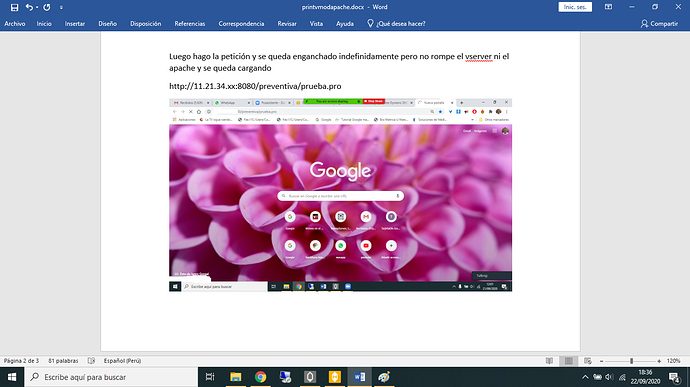Open the Insertar ribbon tab
This screenshot has height=387, width=690.
75,24
